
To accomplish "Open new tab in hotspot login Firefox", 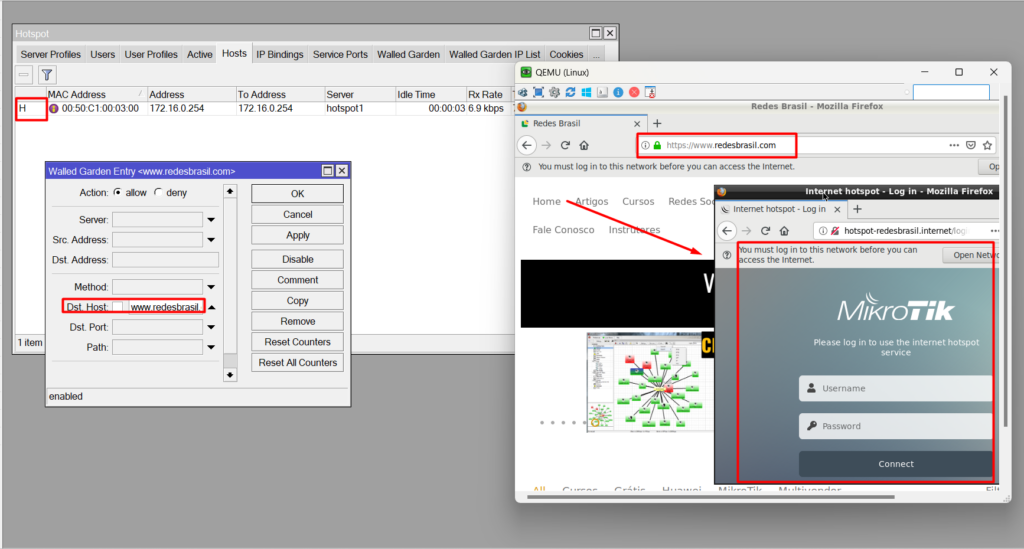I will point(857,209).
